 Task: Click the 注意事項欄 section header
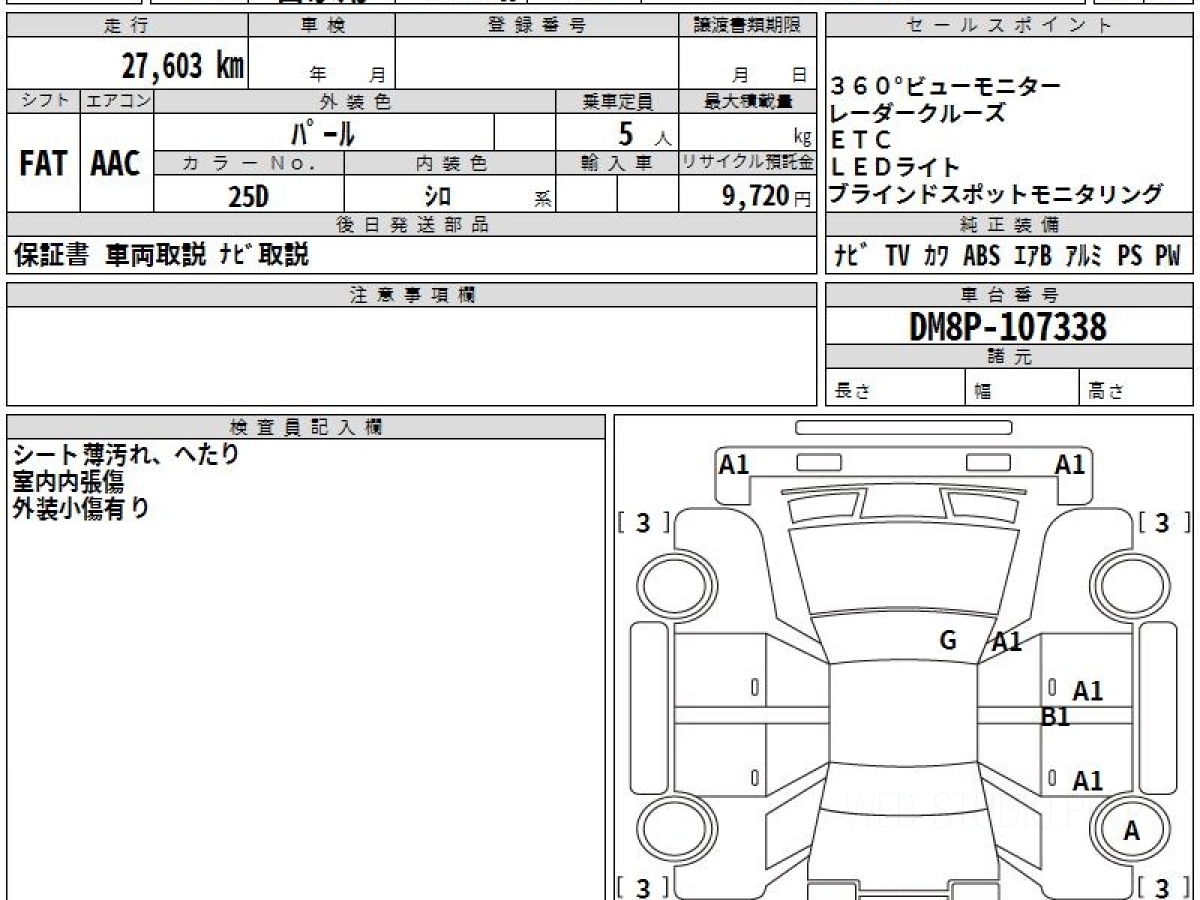pos(412,295)
